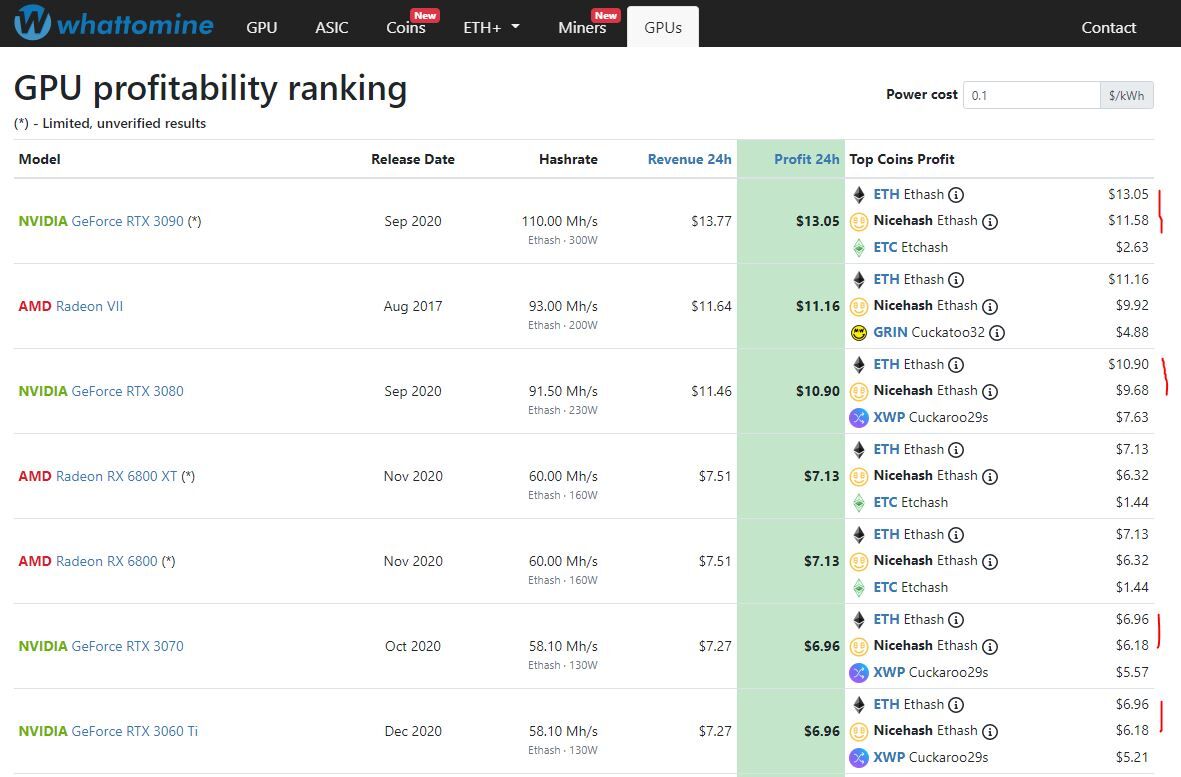Click GRIN smiley coin icon
This screenshot has width=1181, height=777.
click(x=859, y=333)
